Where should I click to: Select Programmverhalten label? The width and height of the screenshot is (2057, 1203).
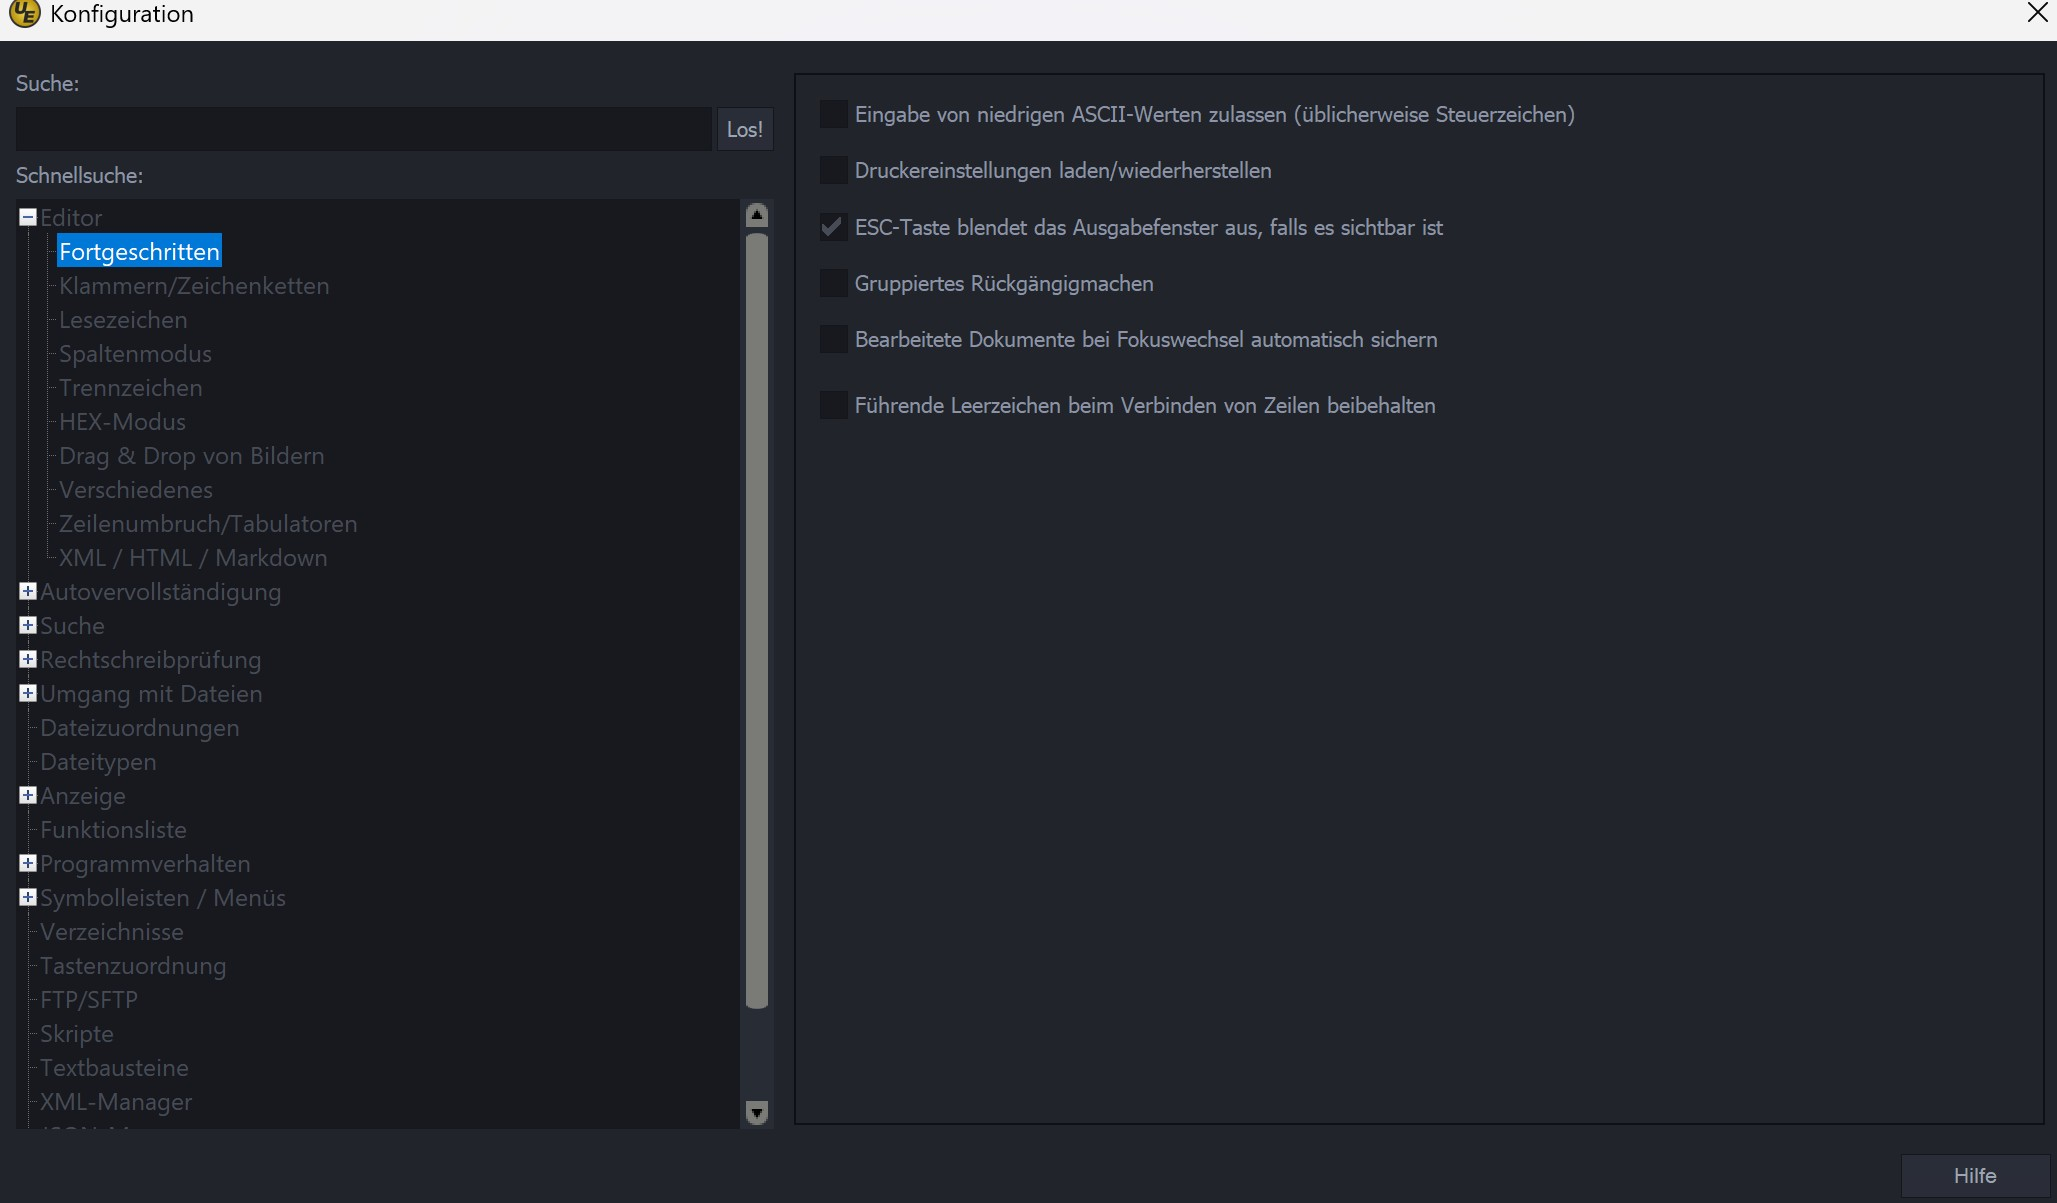point(145,864)
